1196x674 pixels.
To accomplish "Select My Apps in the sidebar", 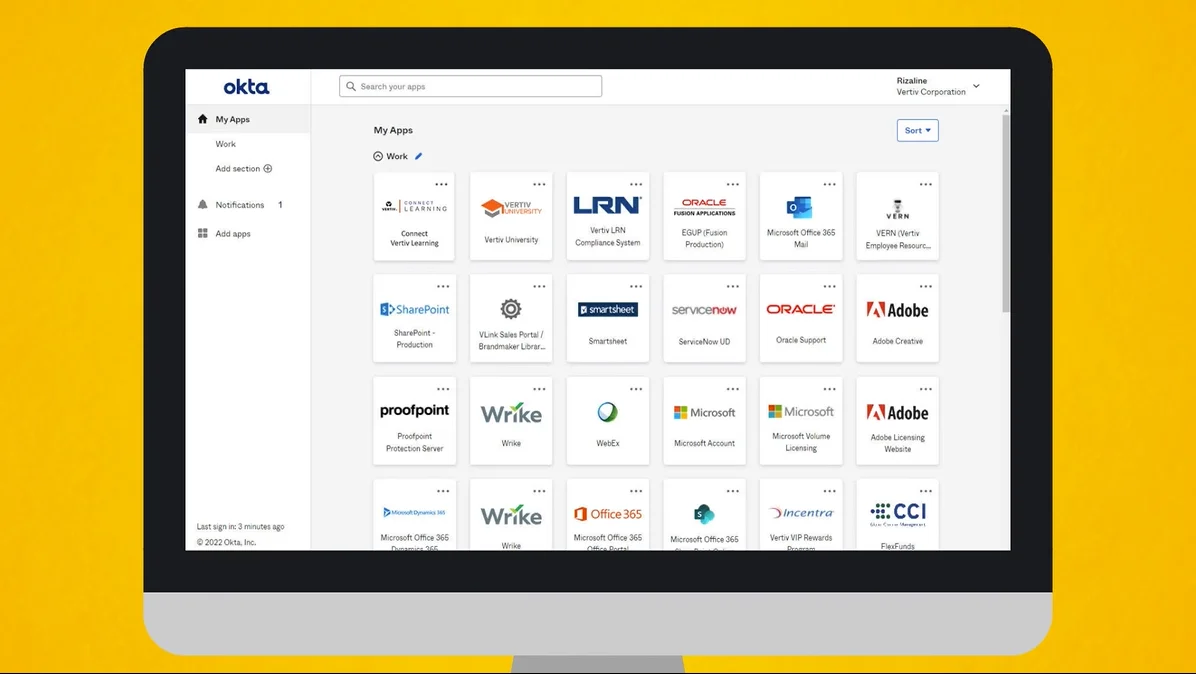I will click(248, 119).
